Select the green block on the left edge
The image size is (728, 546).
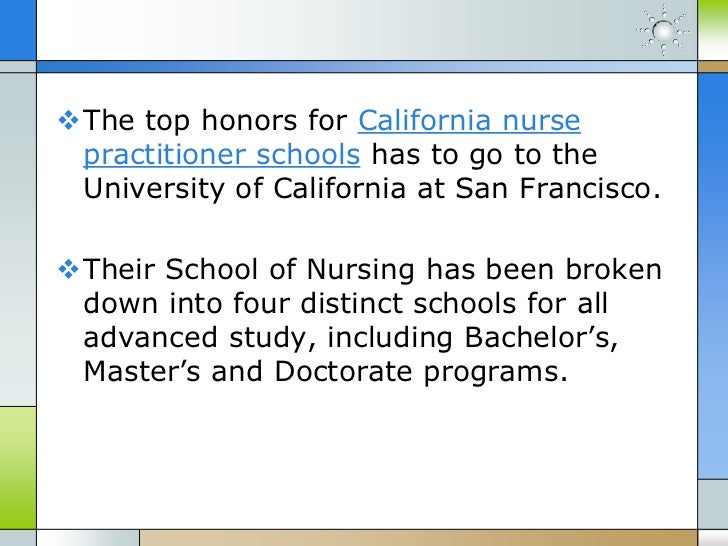[x=18, y=468]
